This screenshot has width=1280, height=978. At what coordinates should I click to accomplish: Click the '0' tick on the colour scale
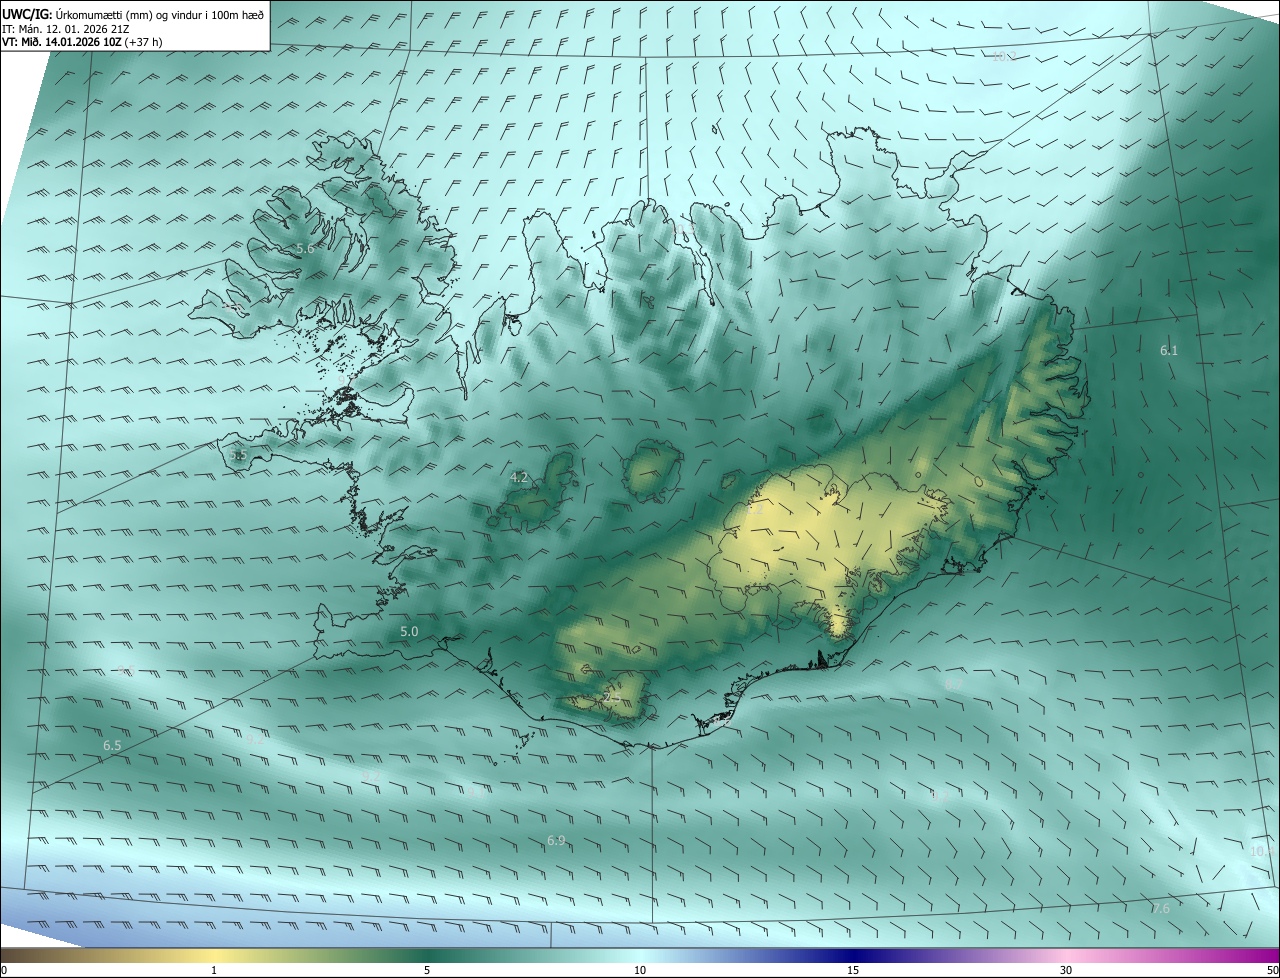pyautogui.click(x=4, y=970)
